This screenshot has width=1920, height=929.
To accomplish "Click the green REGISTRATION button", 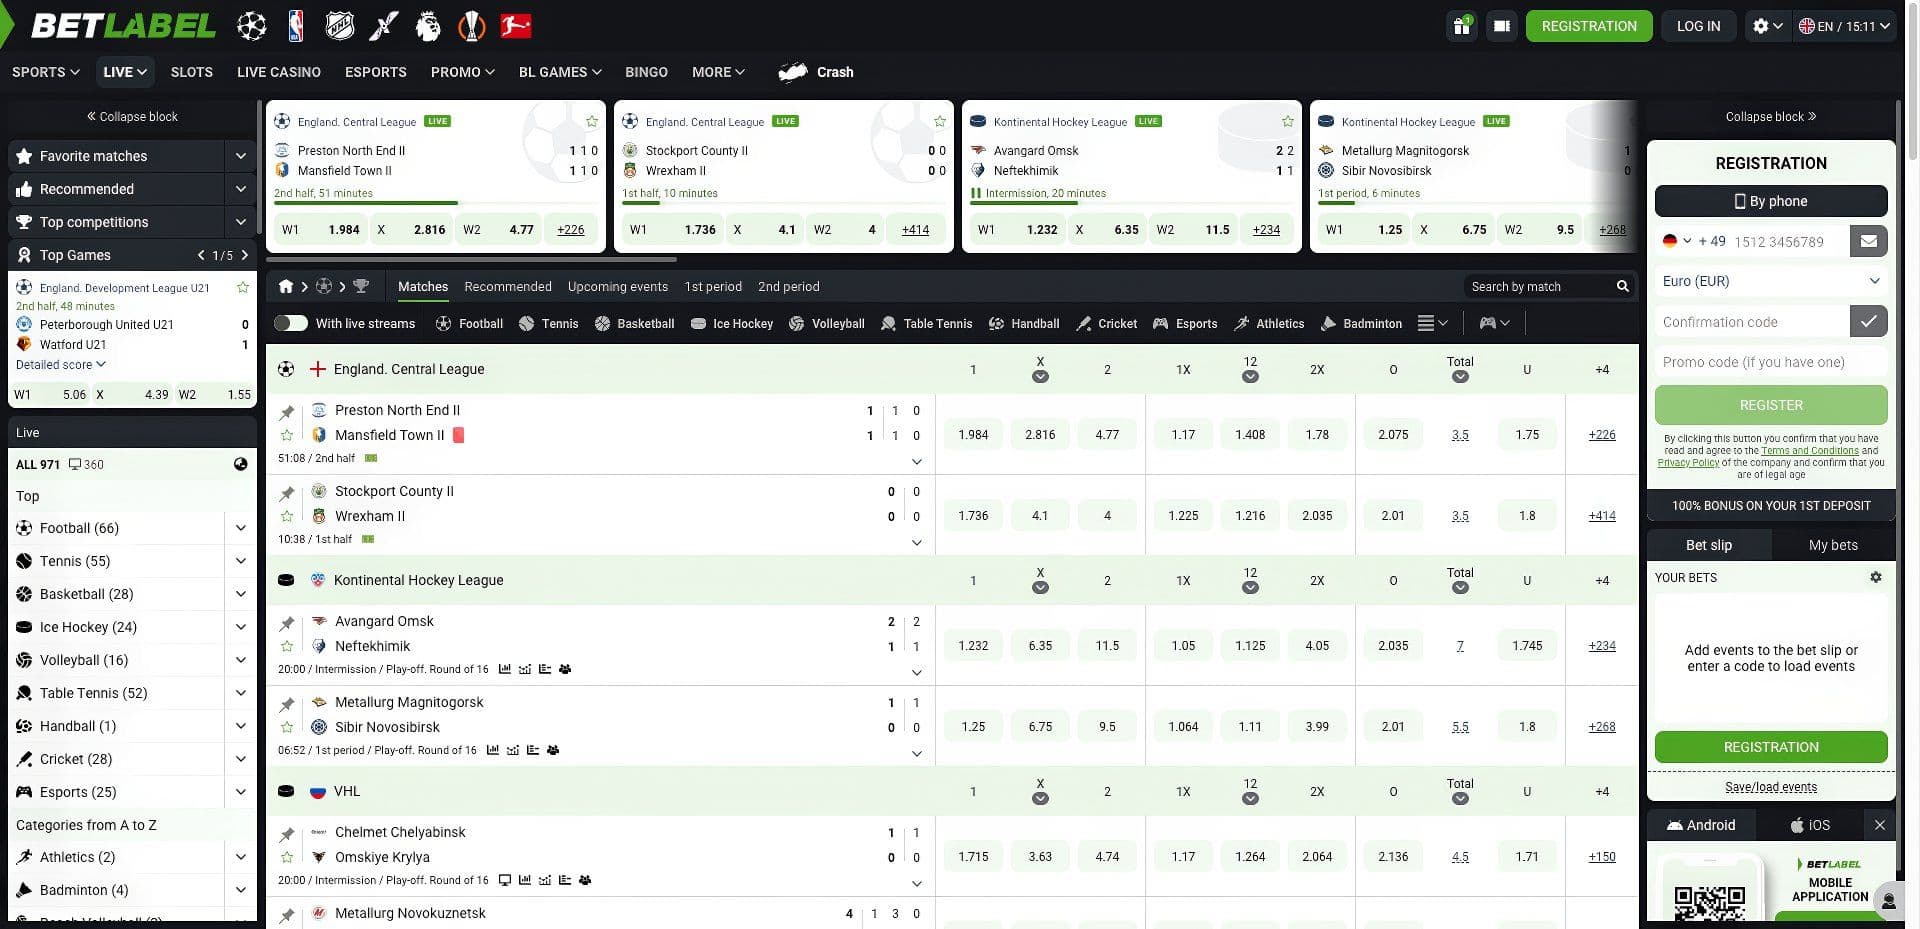I will pyautogui.click(x=1589, y=25).
